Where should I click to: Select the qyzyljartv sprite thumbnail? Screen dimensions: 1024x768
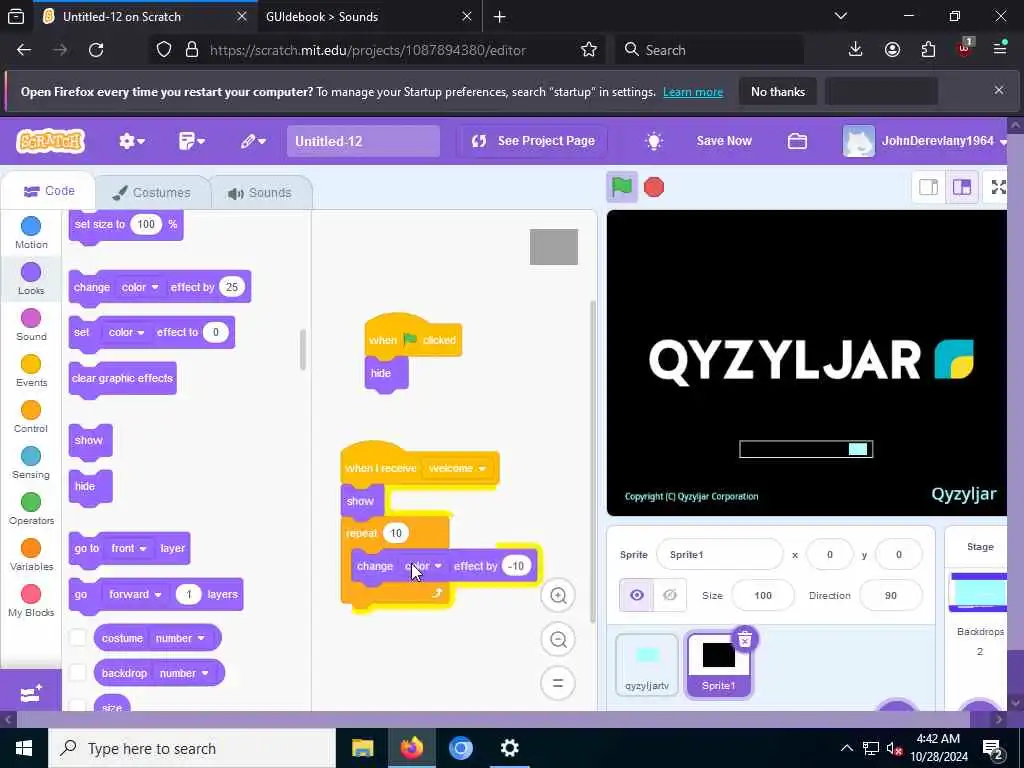point(647,665)
